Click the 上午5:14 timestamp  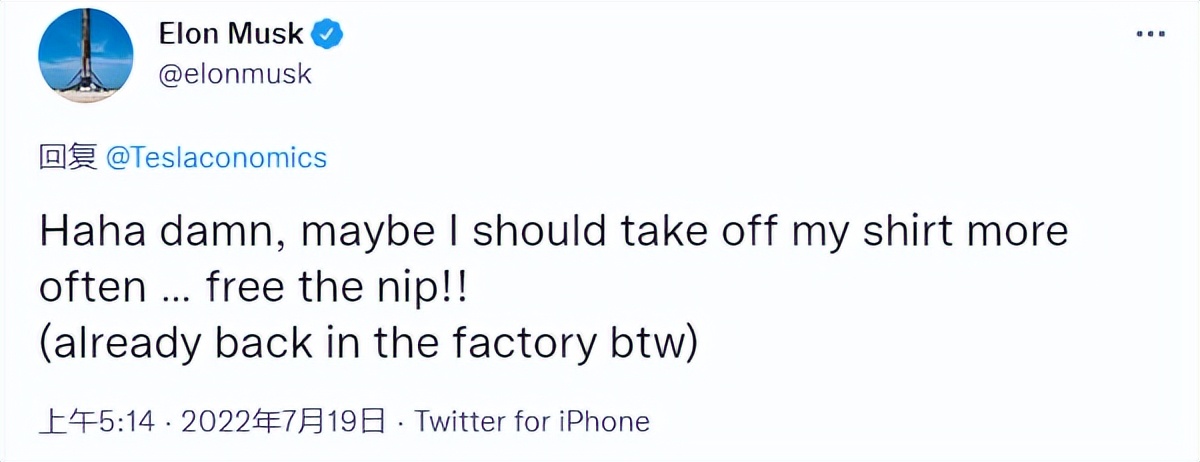[x=97, y=421]
